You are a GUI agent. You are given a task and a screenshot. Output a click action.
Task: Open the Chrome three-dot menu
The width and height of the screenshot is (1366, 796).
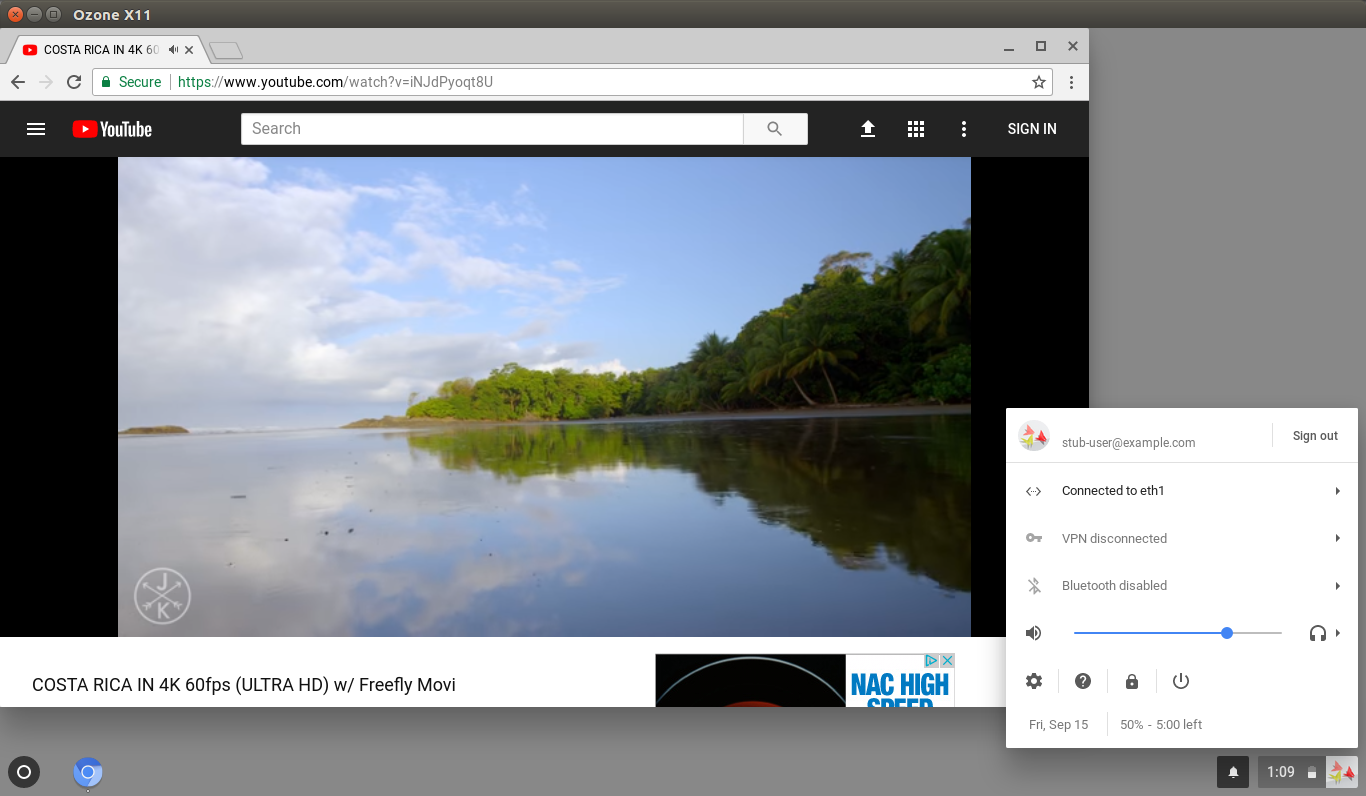click(1071, 82)
